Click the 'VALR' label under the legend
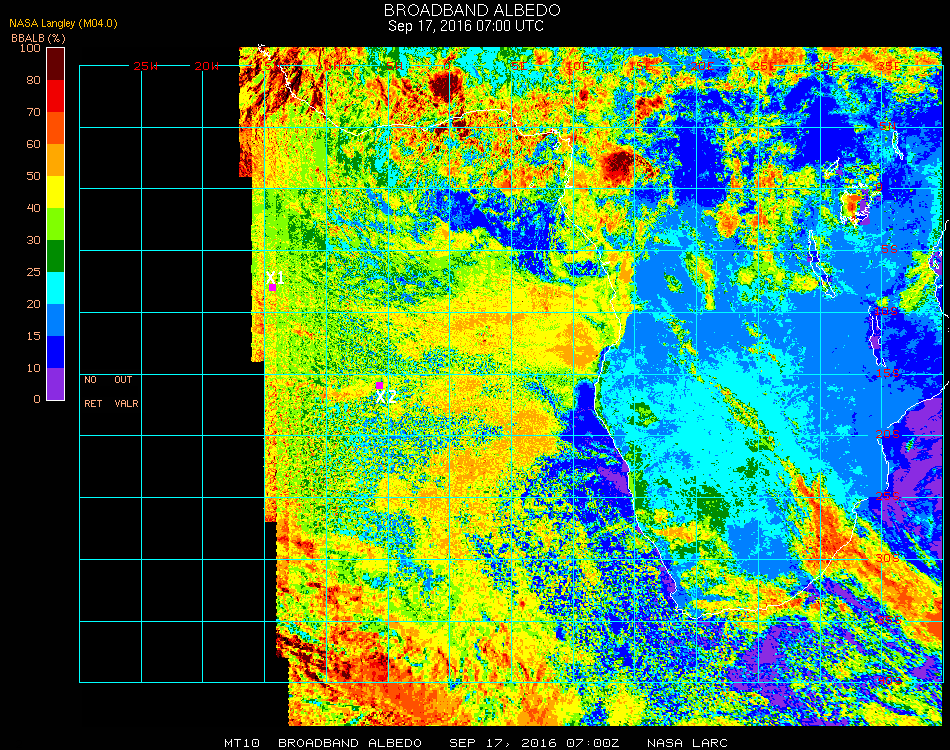 point(126,403)
